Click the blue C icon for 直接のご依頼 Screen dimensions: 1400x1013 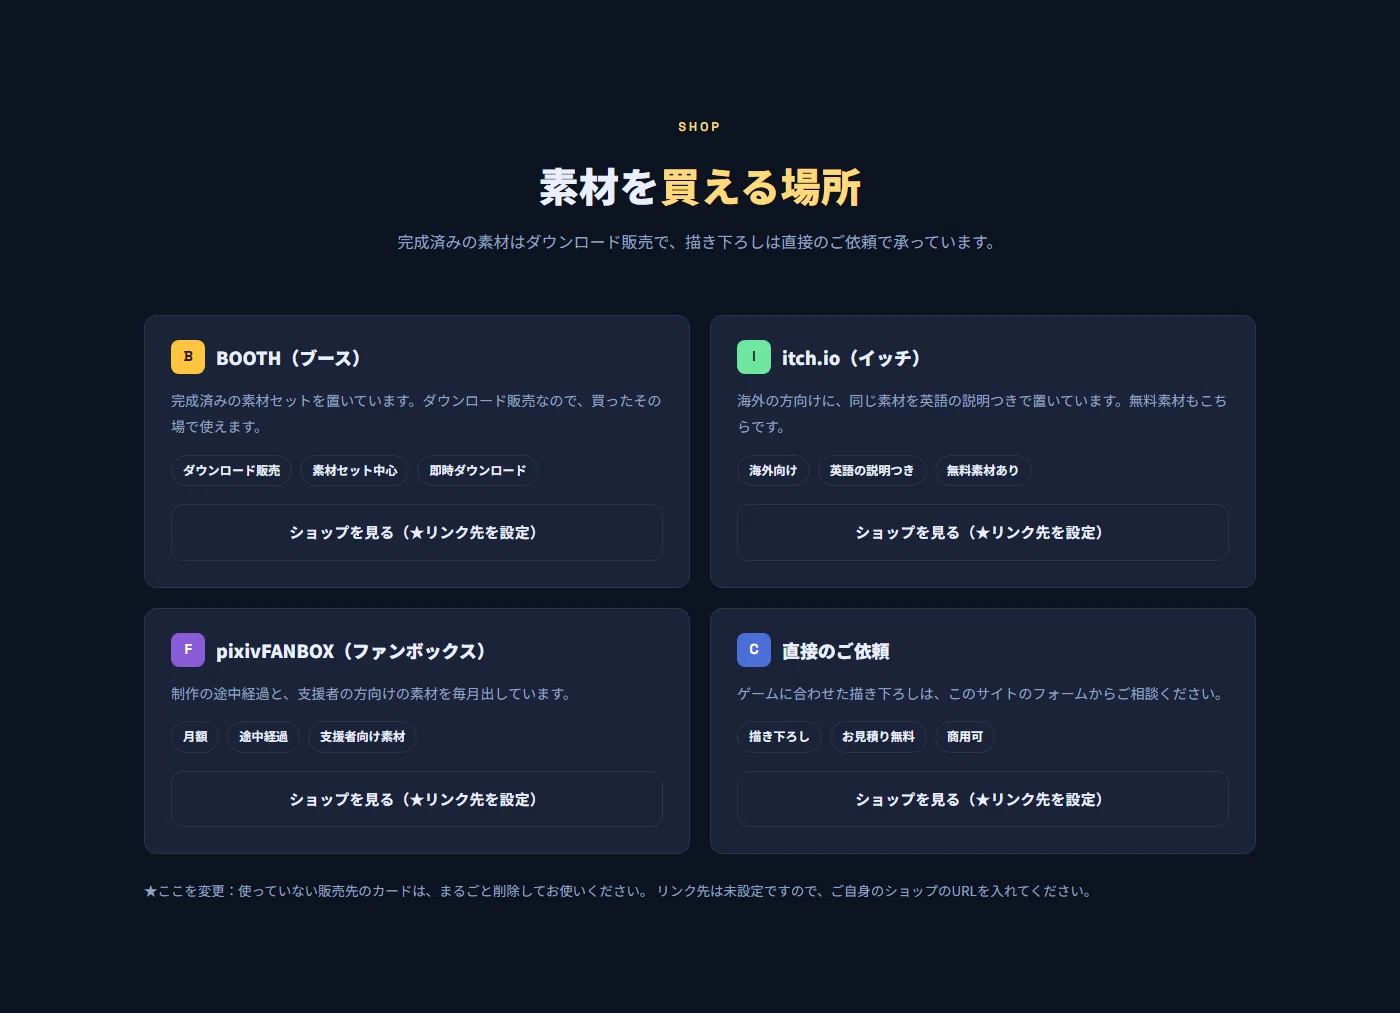(x=754, y=650)
